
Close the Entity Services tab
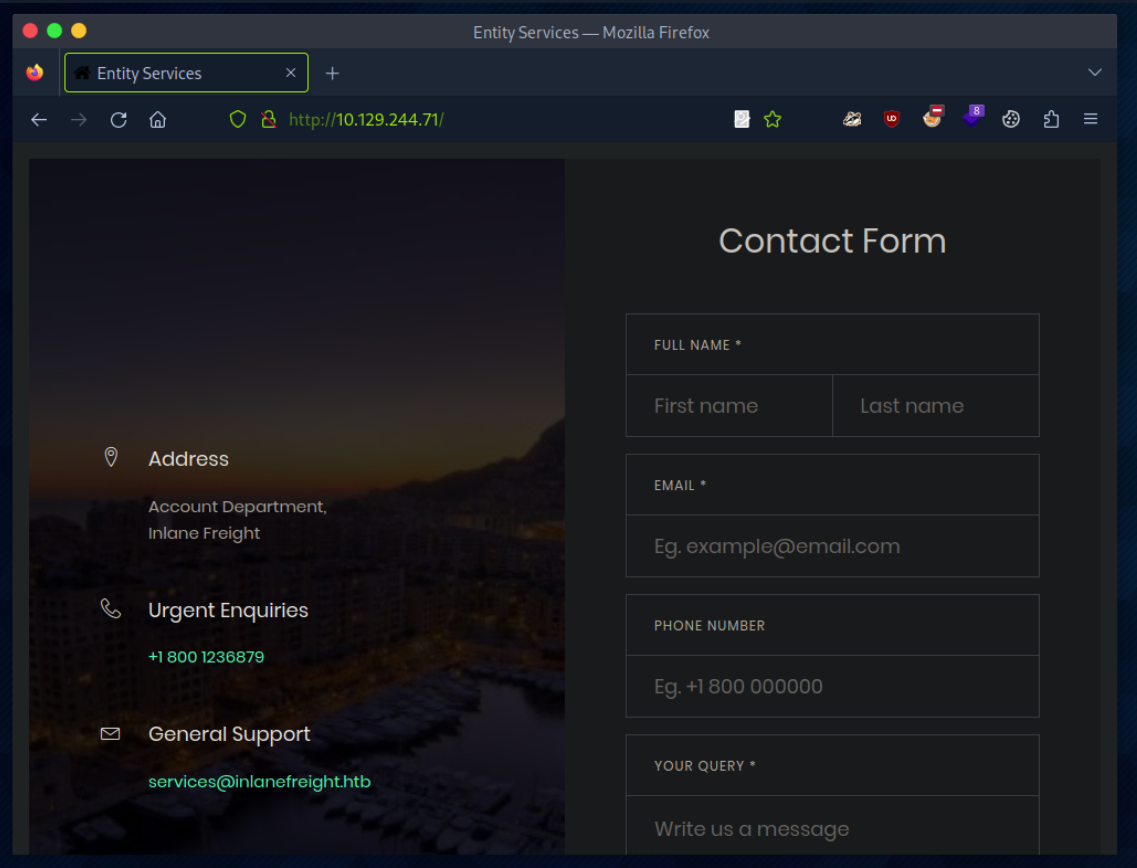pyautogui.click(x=291, y=73)
